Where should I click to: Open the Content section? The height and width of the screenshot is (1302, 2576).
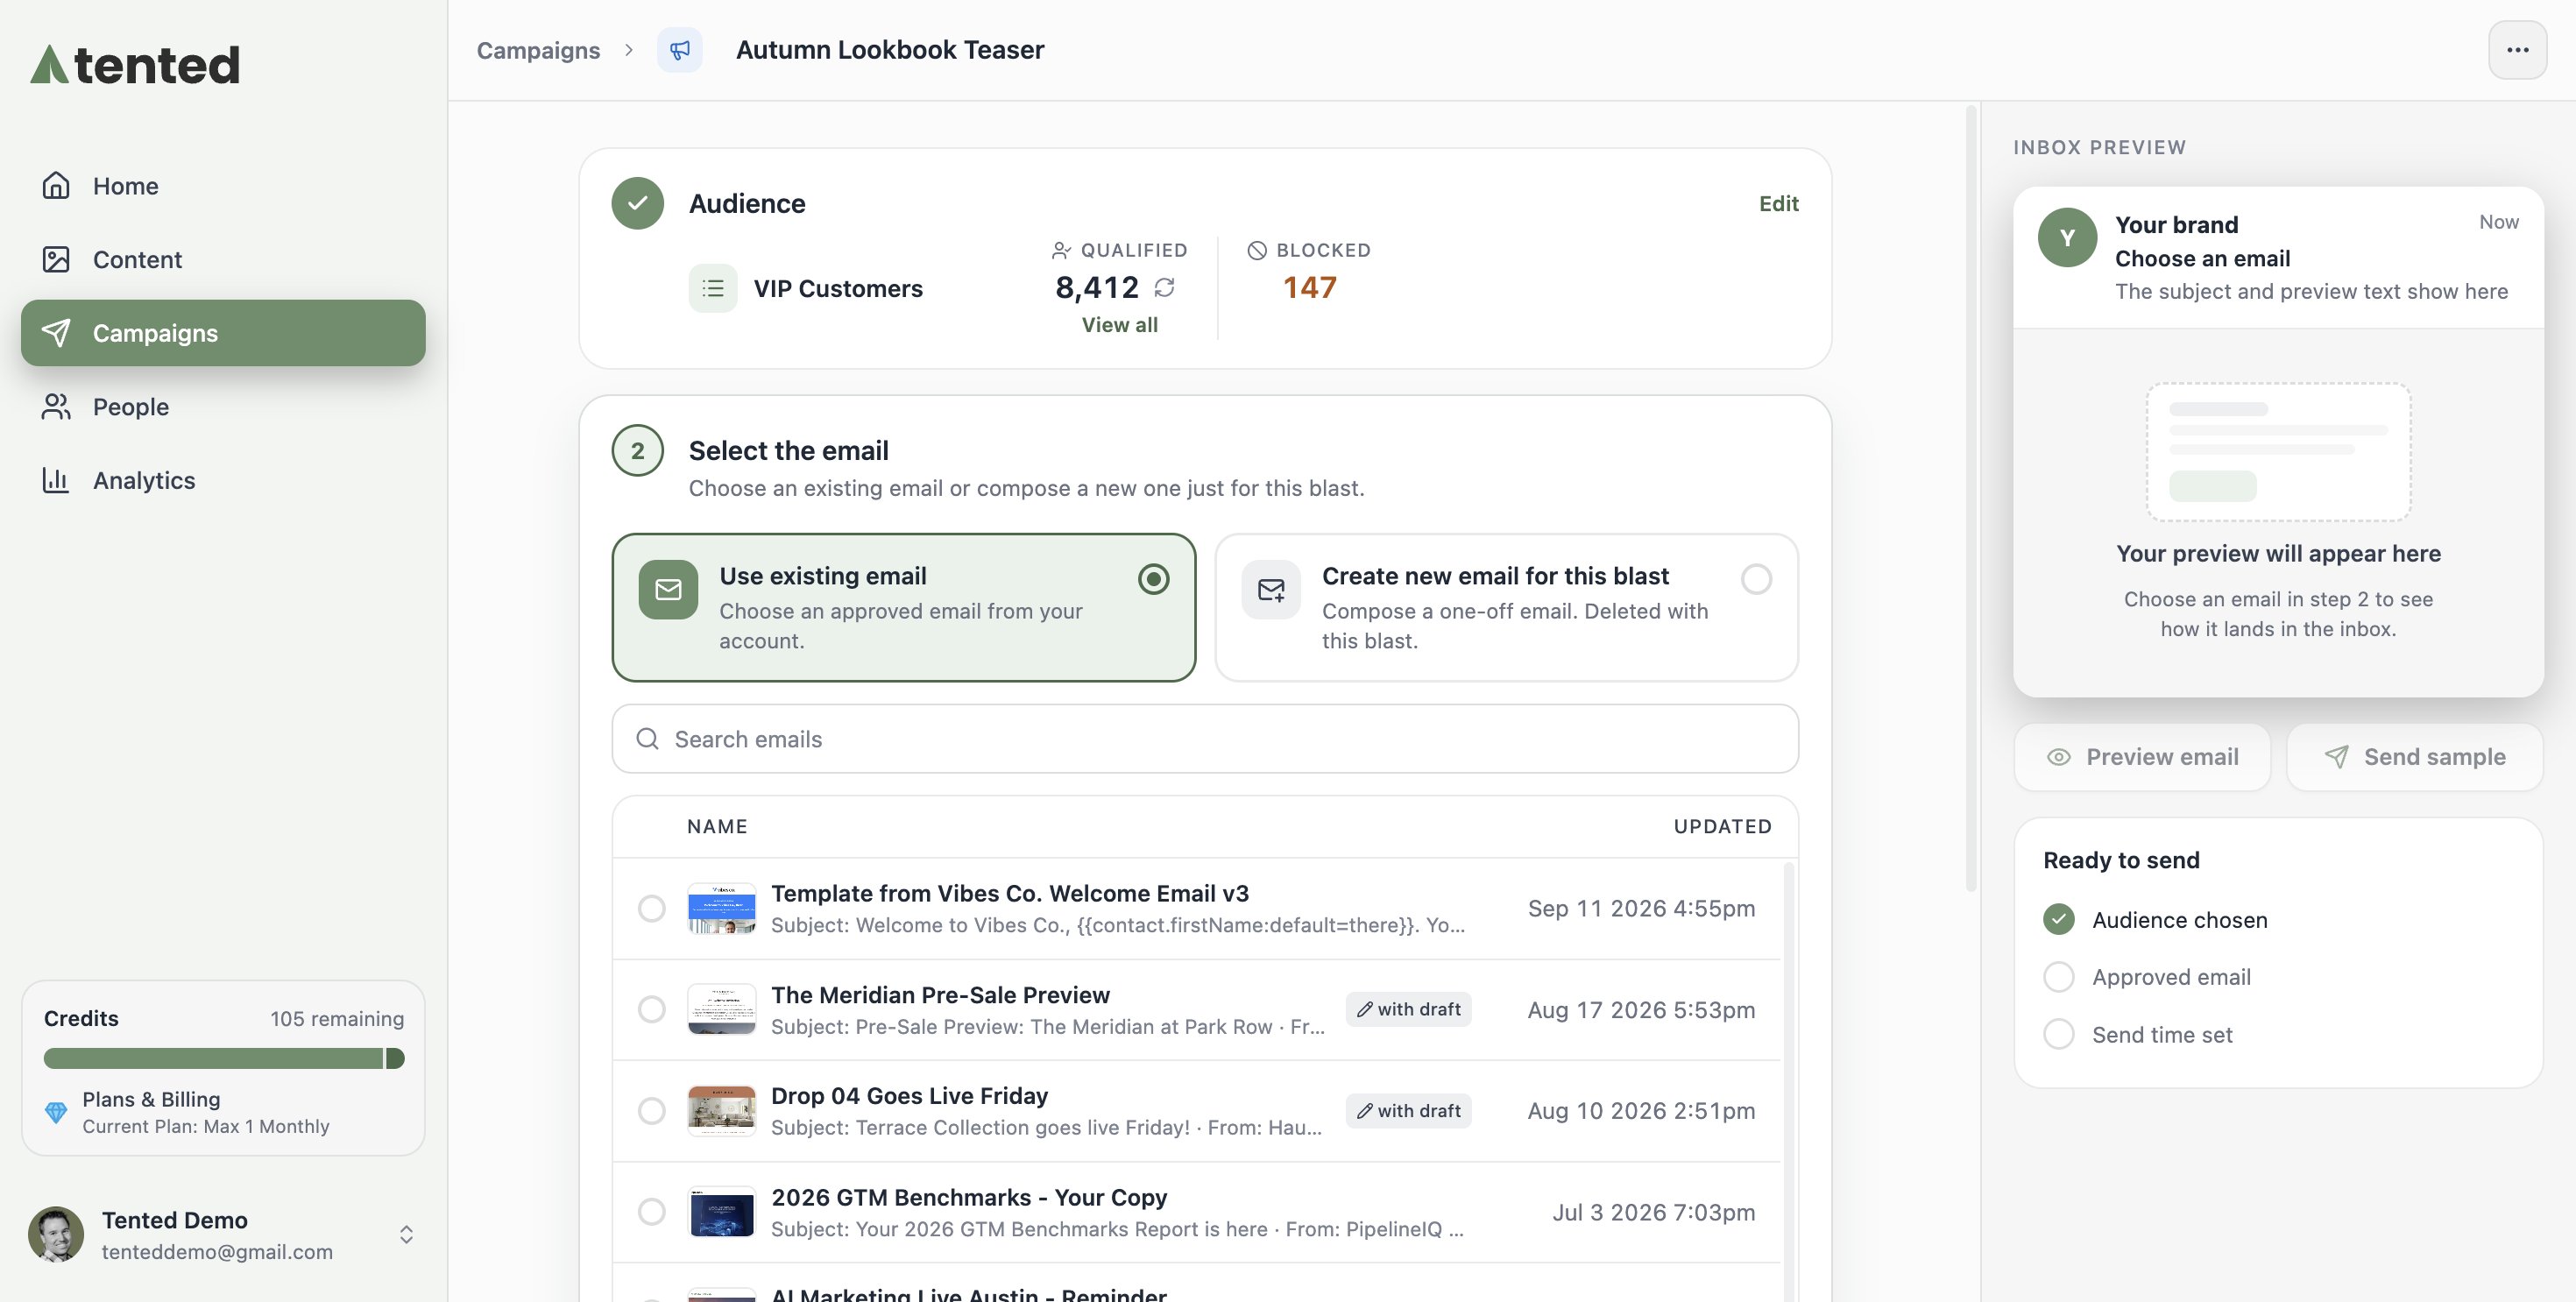[x=223, y=259]
